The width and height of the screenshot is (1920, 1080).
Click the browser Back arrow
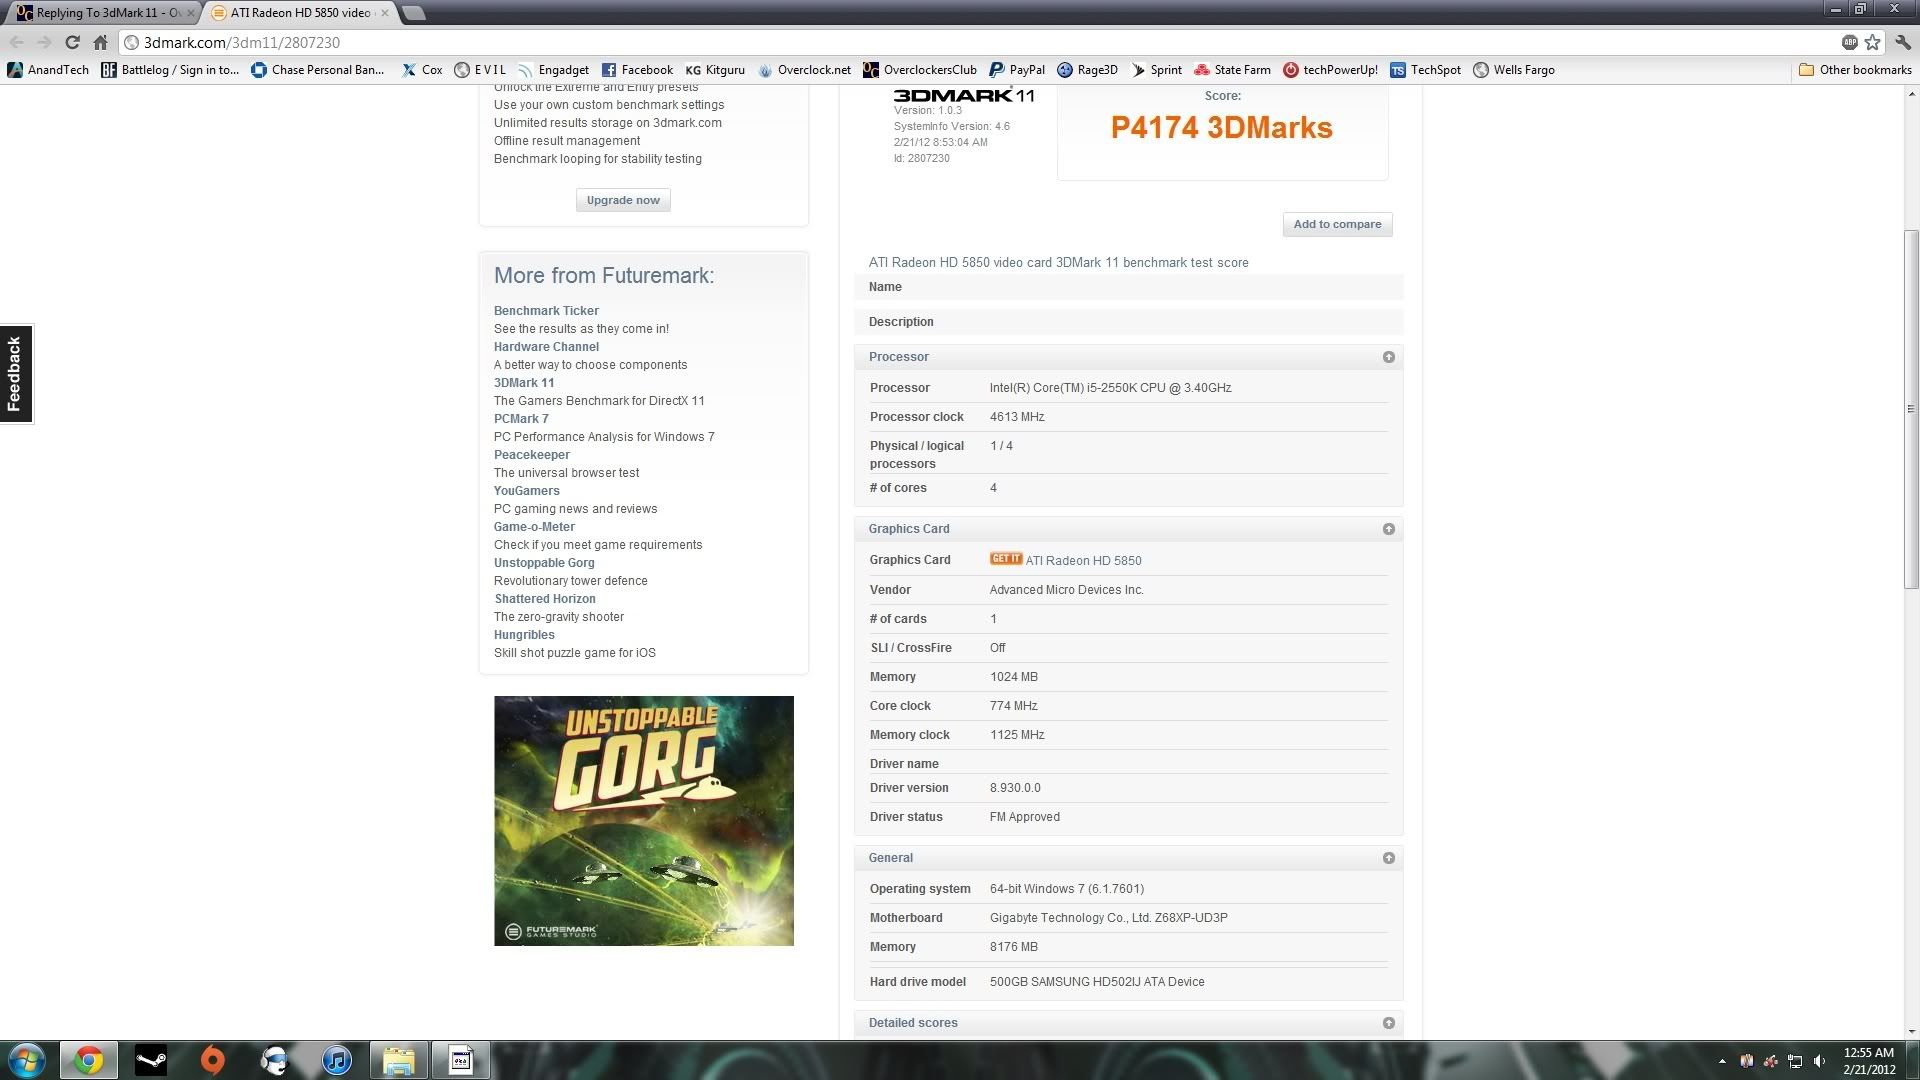pyautogui.click(x=16, y=42)
